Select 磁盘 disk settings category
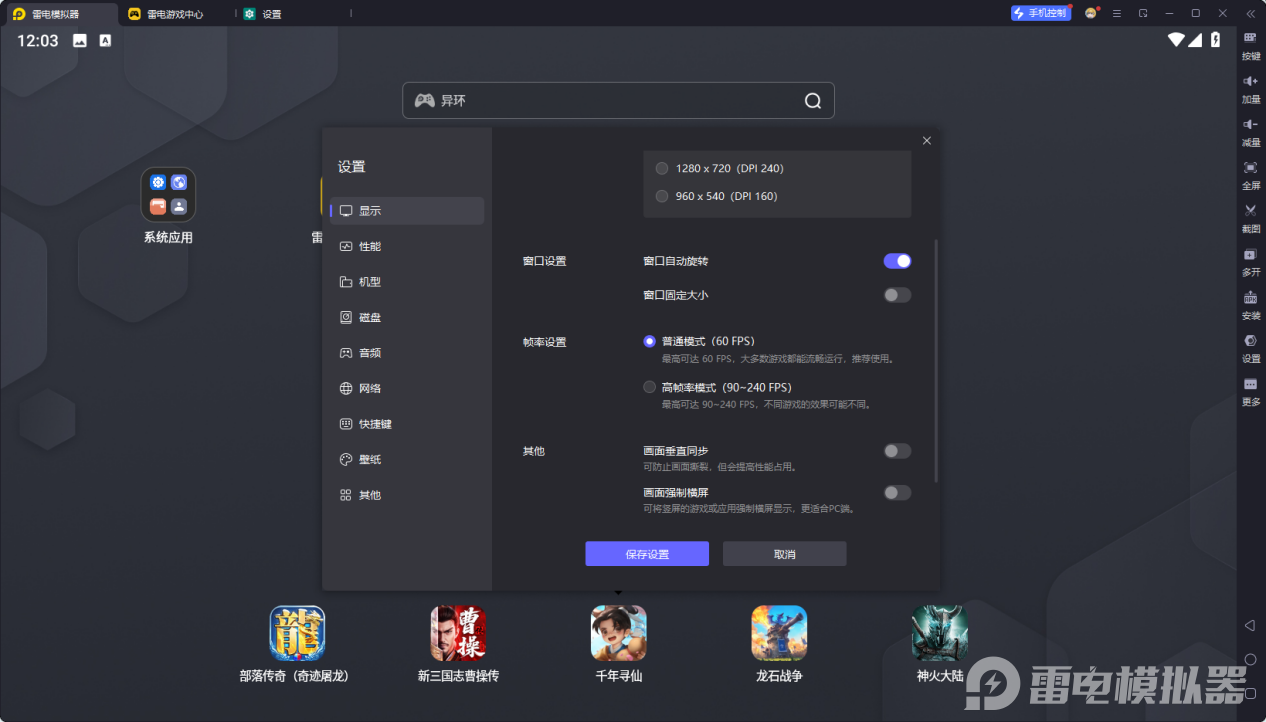The height and width of the screenshot is (722, 1266). coord(407,317)
